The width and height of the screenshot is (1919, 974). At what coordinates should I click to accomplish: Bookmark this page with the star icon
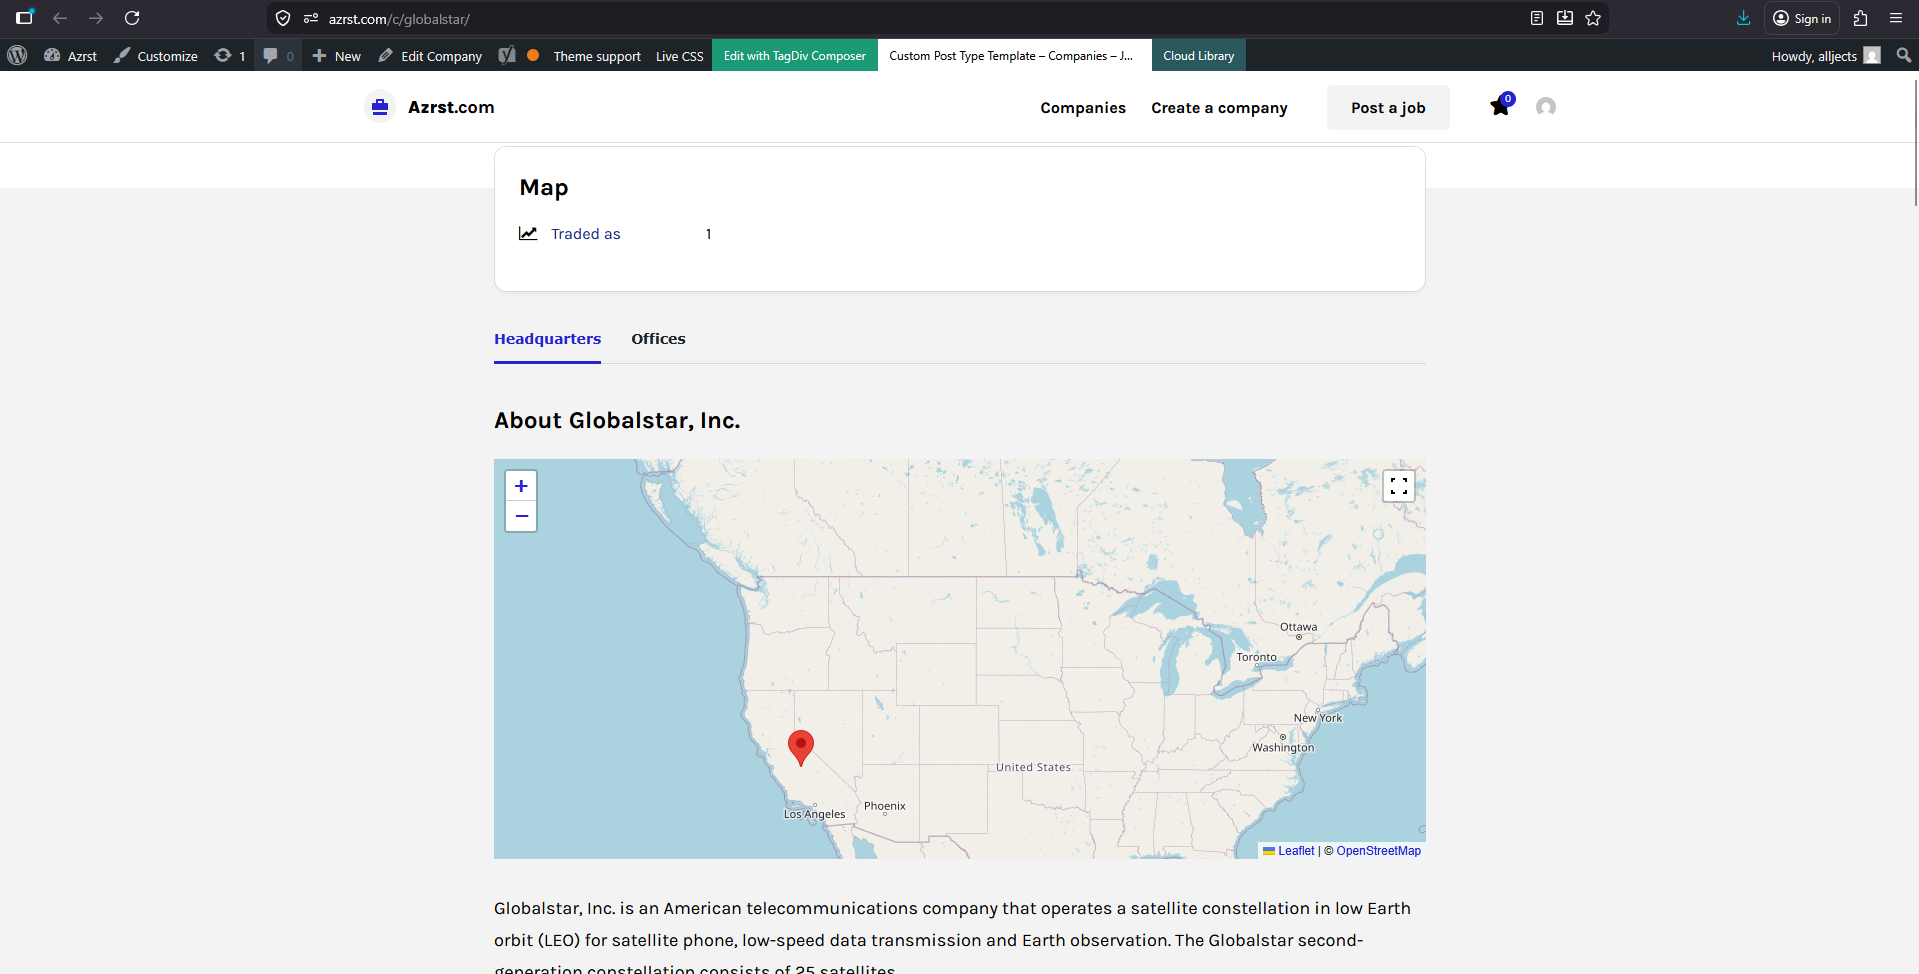1593,18
